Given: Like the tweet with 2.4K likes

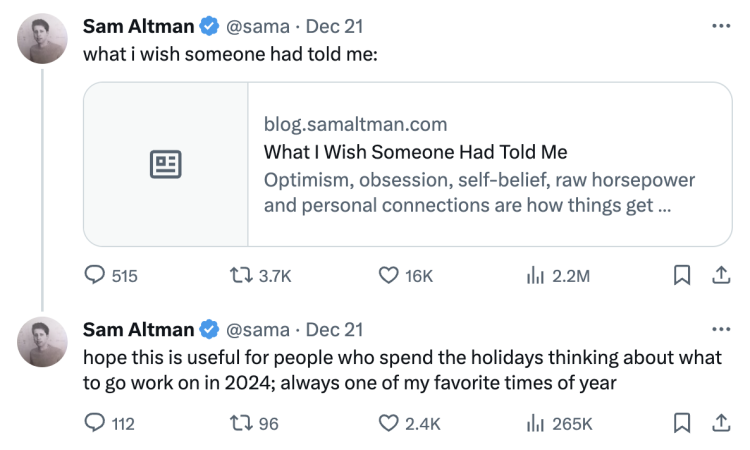Looking at the screenshot, I should tap(389, 424).
